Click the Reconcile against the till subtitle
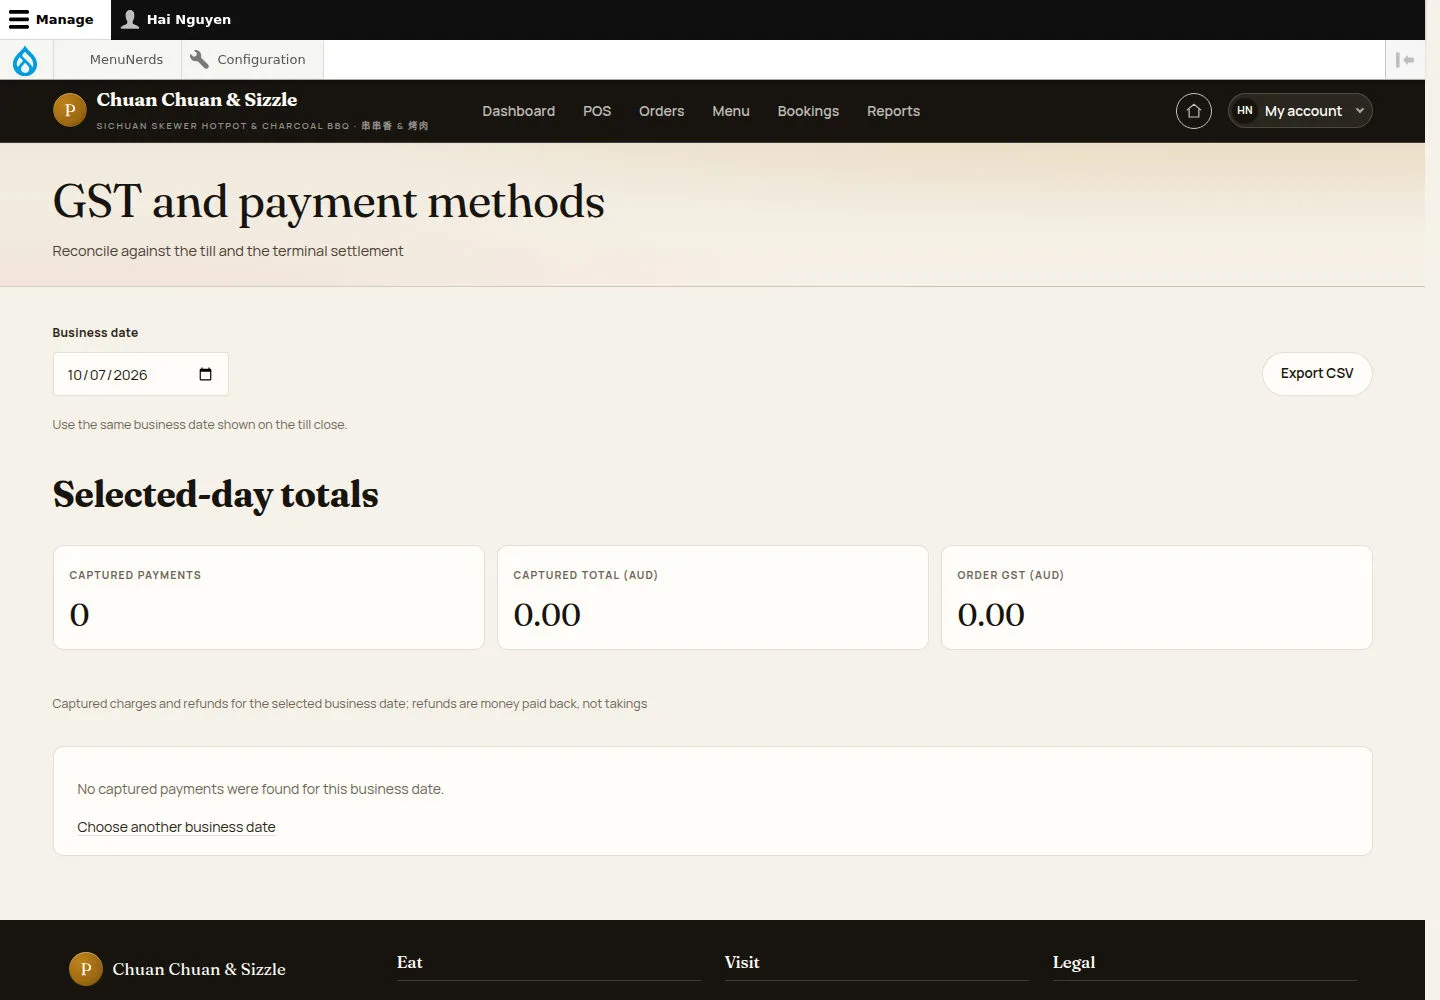The height and width of the screenshot is (1000, 1440). point(228,251)
